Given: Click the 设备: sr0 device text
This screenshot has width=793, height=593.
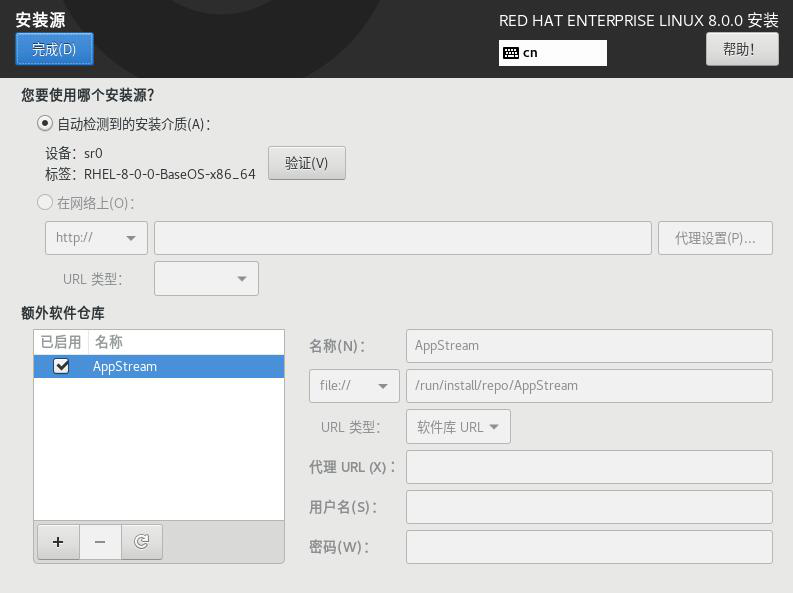Looking at the screenshot, I should (x=74, y=153).
